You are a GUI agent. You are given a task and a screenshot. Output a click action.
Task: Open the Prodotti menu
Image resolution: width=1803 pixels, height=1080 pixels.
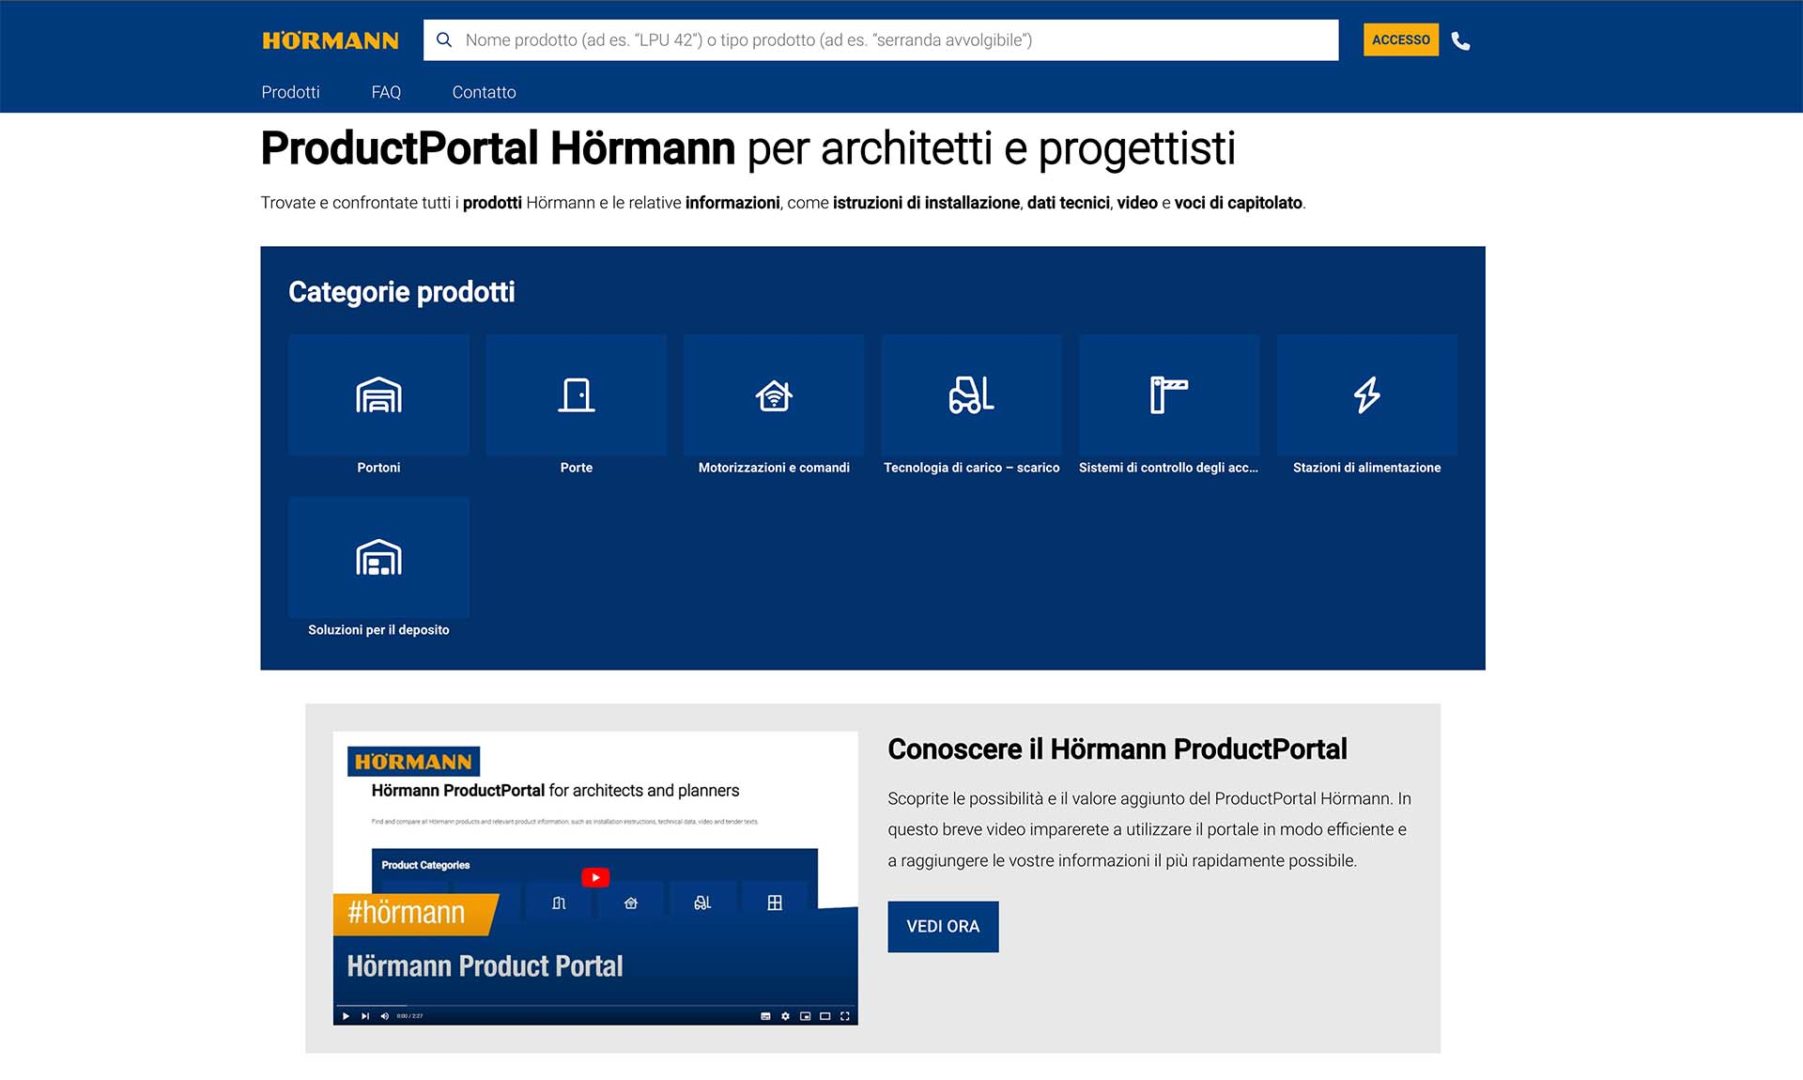291,92
